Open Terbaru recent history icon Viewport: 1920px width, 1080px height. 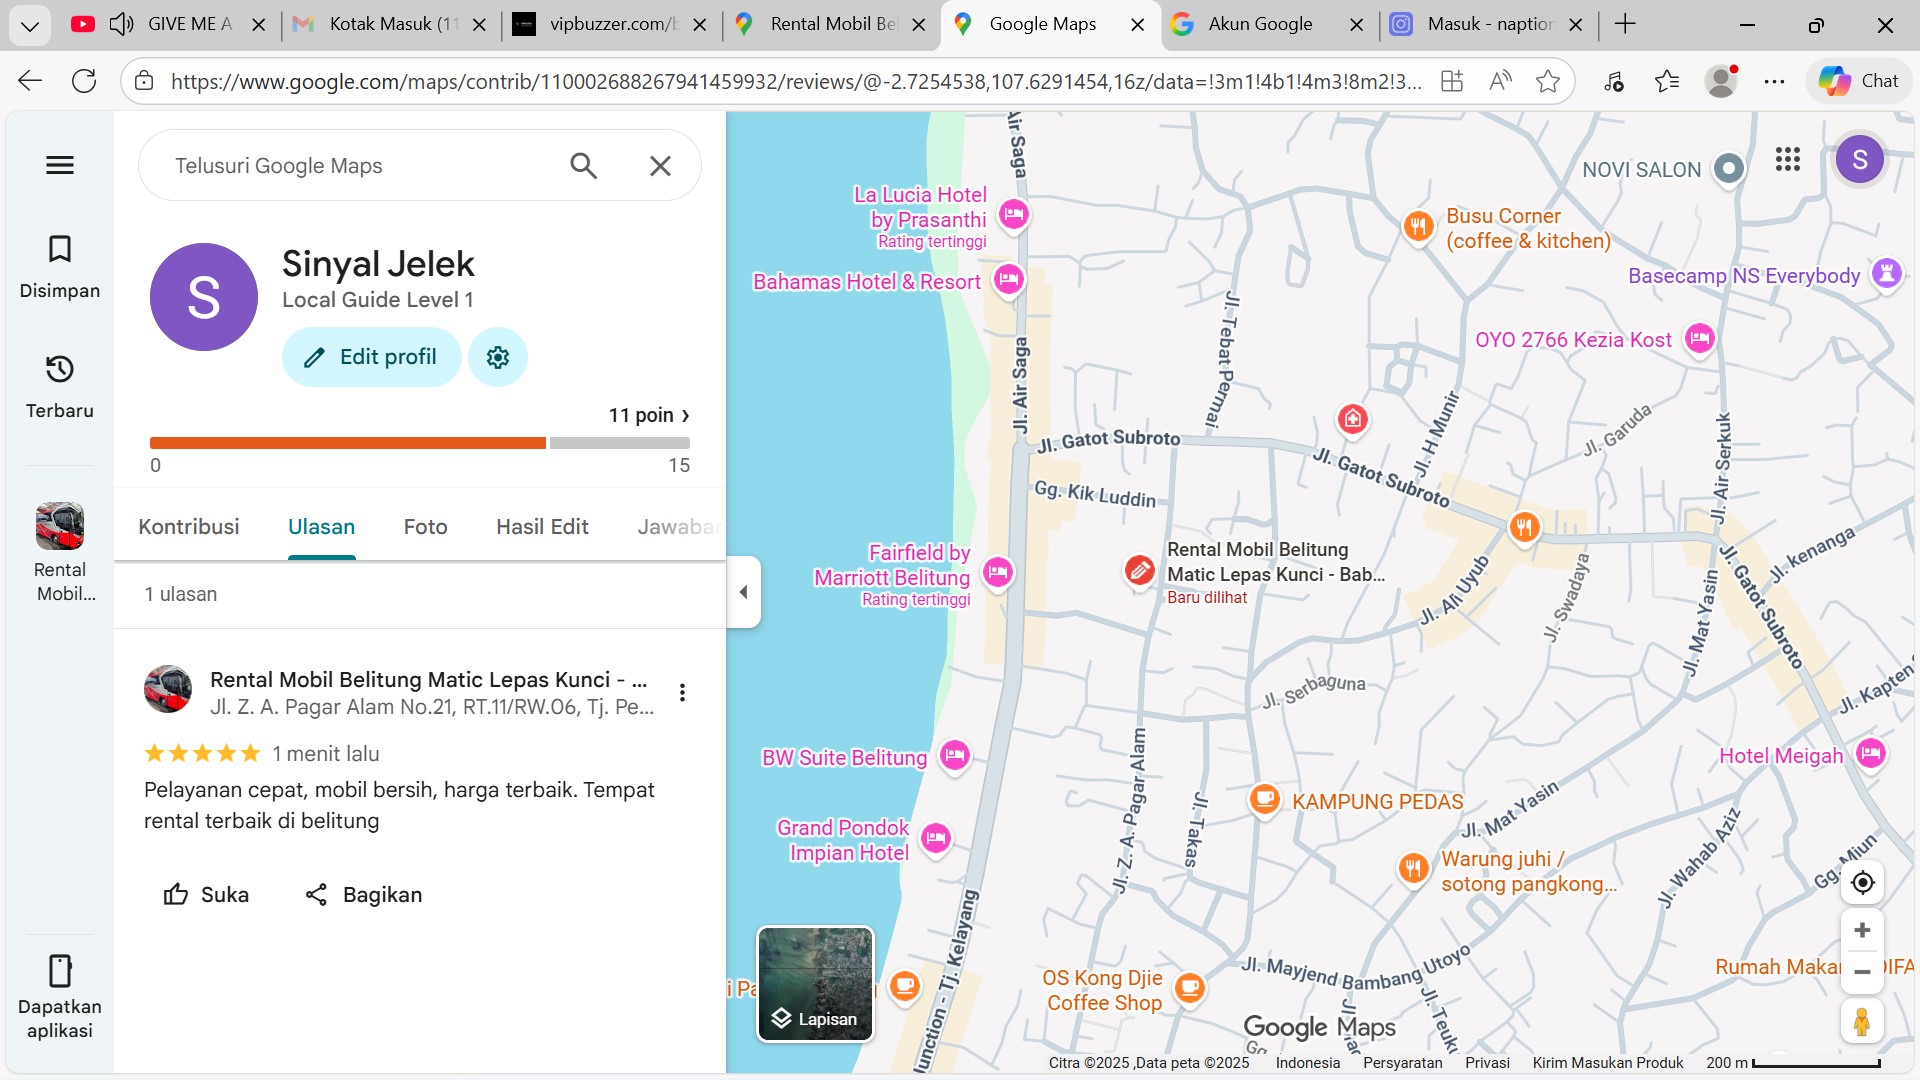[x=60, y=369]
